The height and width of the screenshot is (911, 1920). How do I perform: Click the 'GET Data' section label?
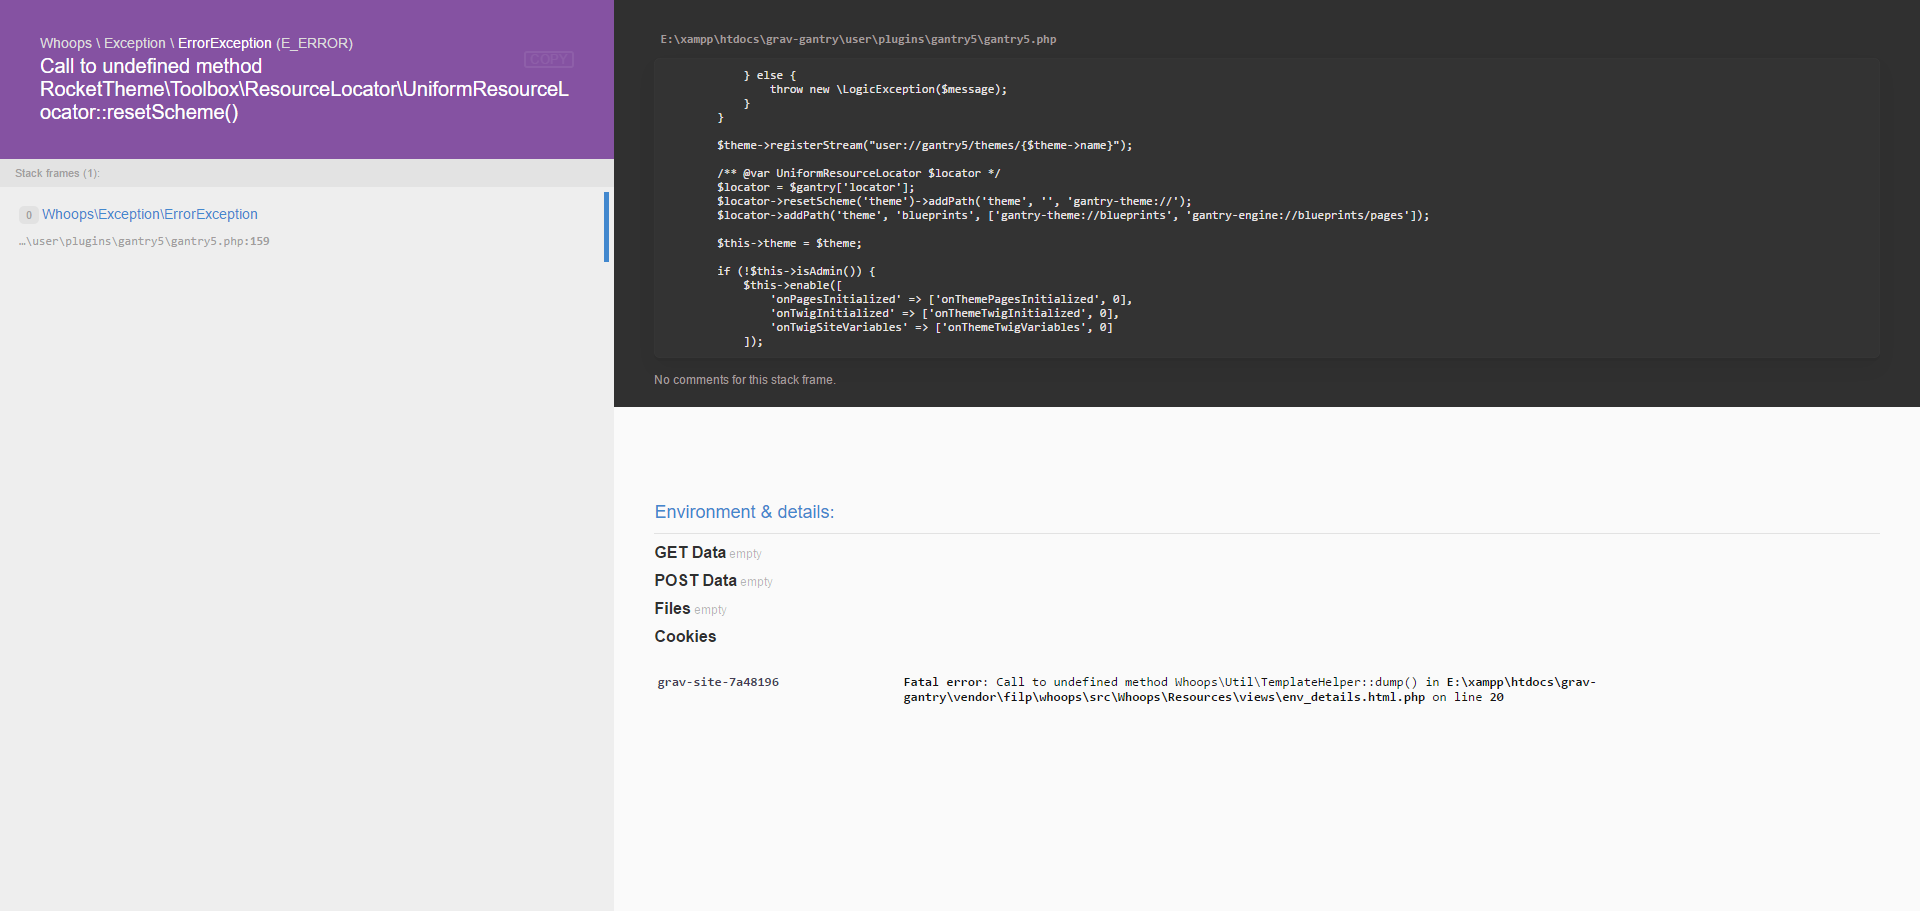click(690, 552)
